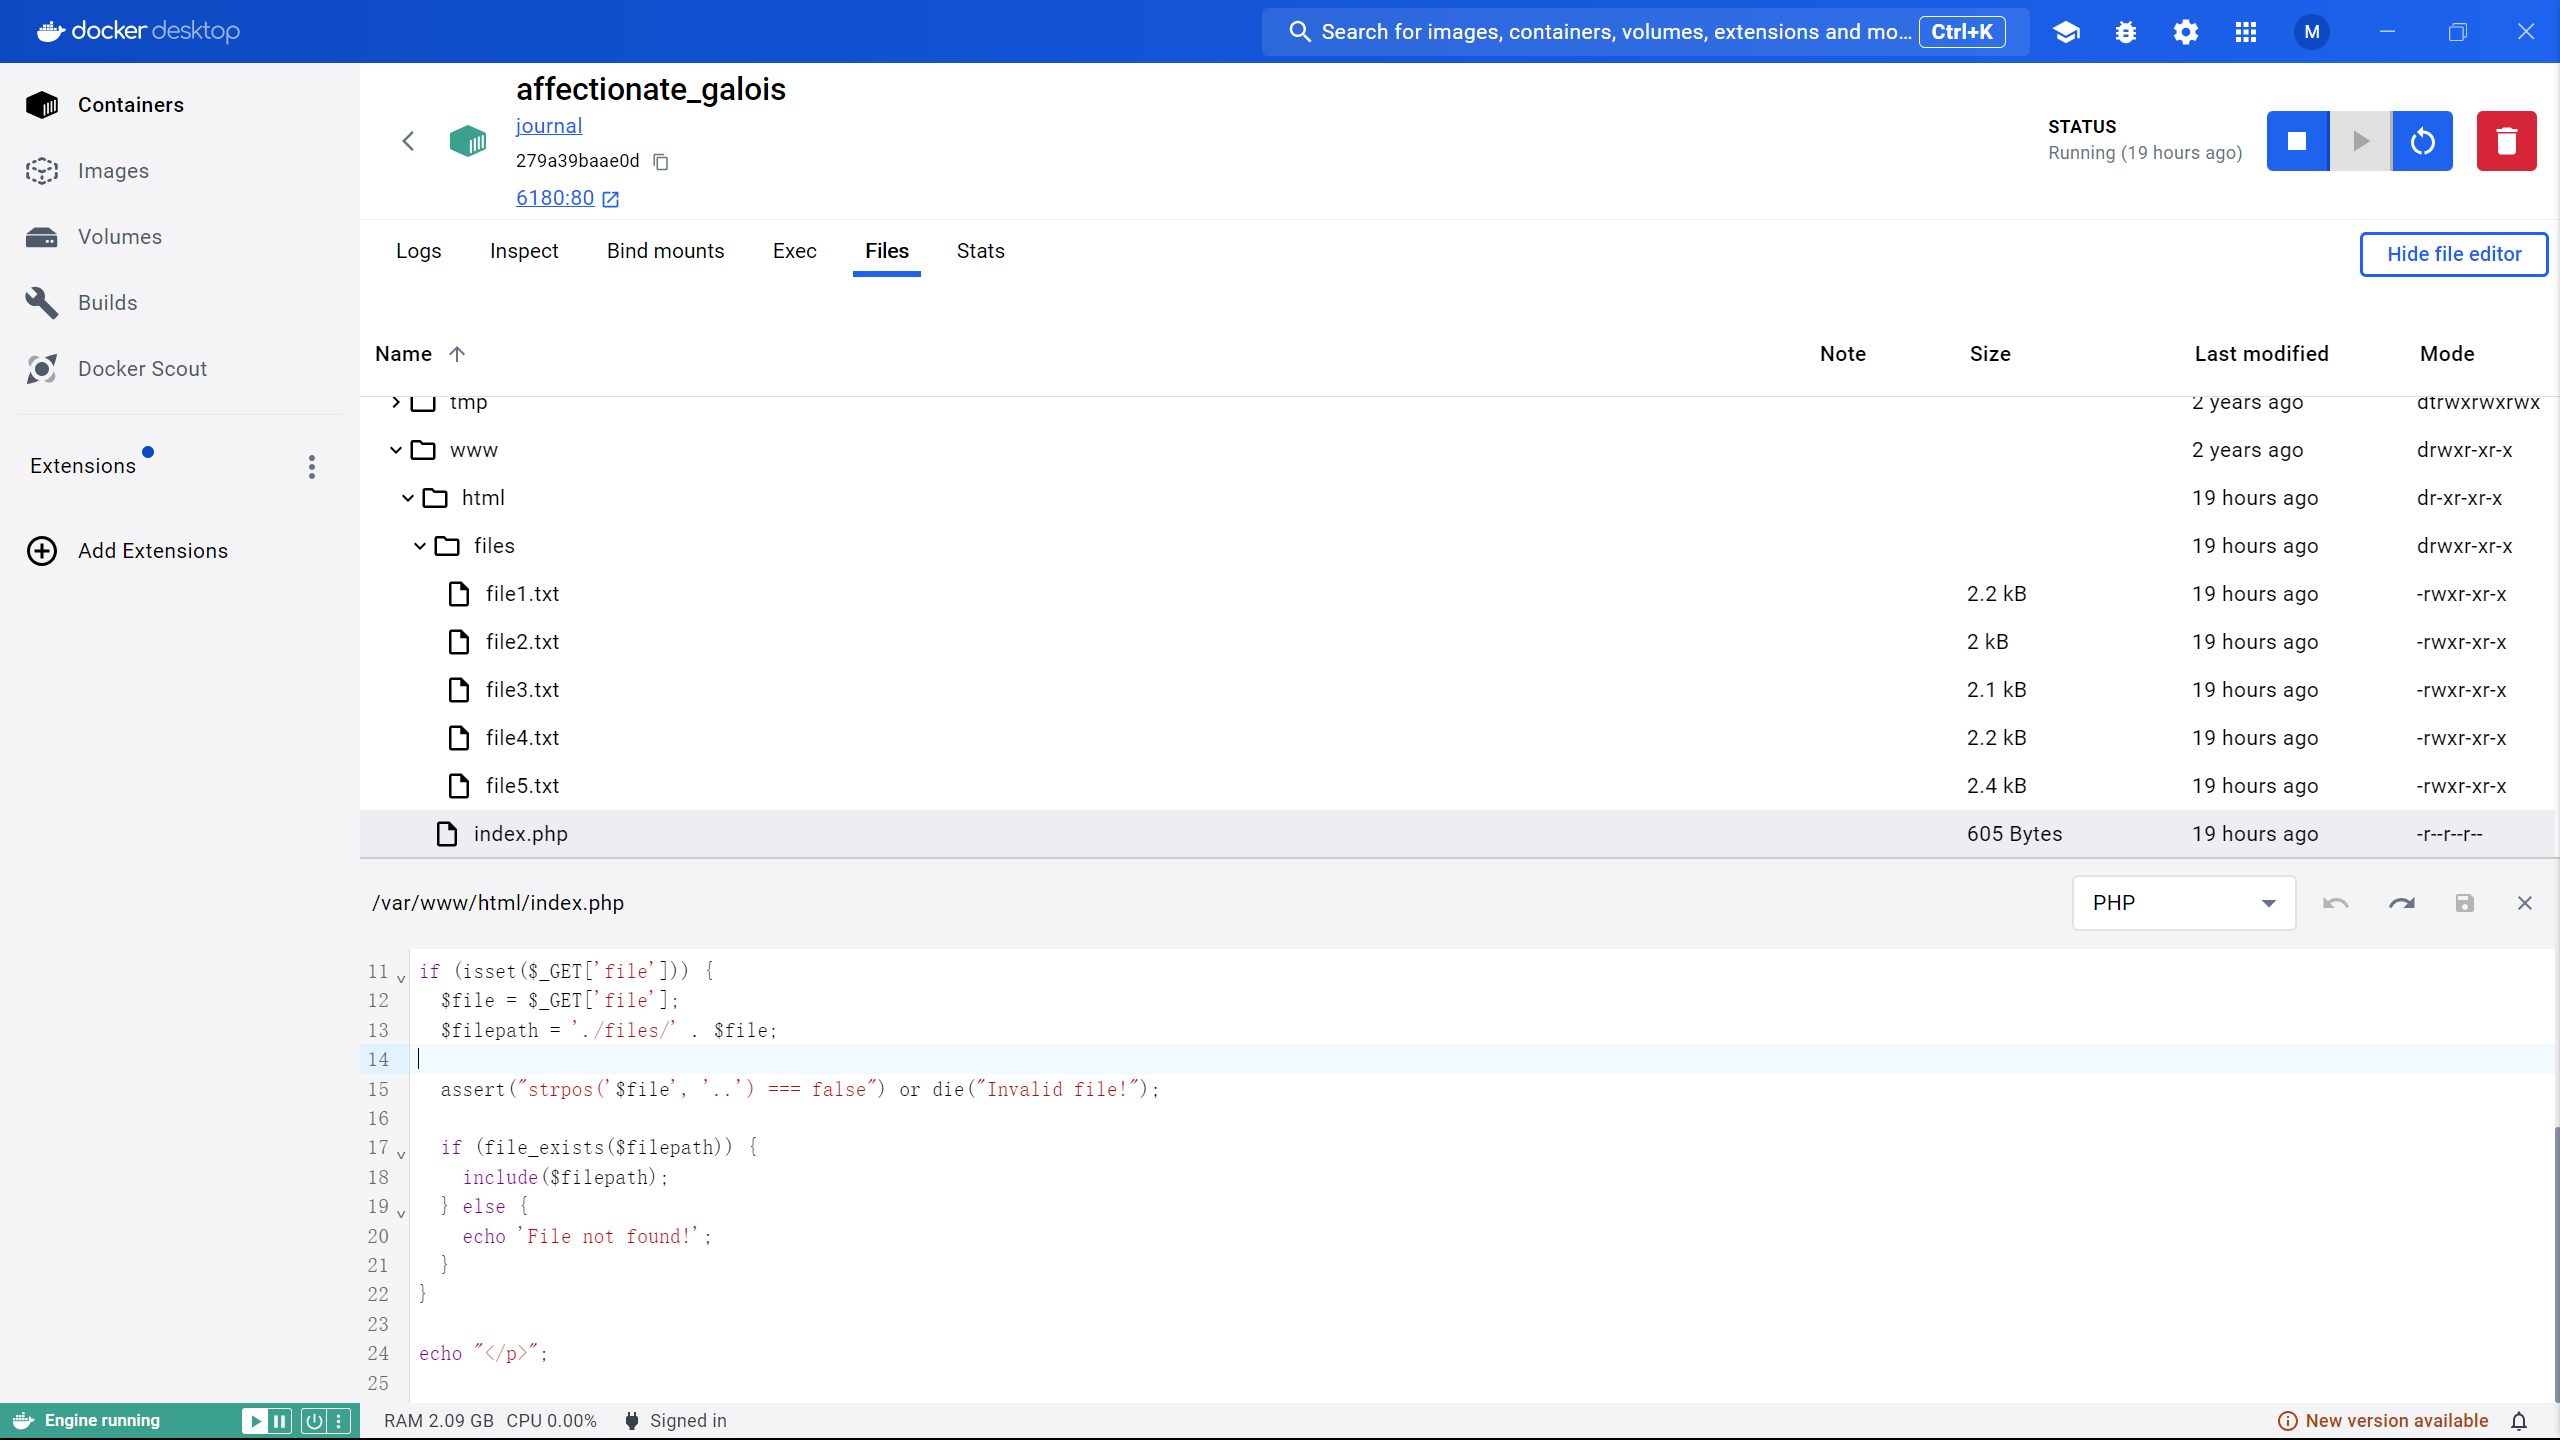This screenshot has width=2560, height=1440.
Task: Open the Troubleshoot bug icon
Action: [2126, 32]
